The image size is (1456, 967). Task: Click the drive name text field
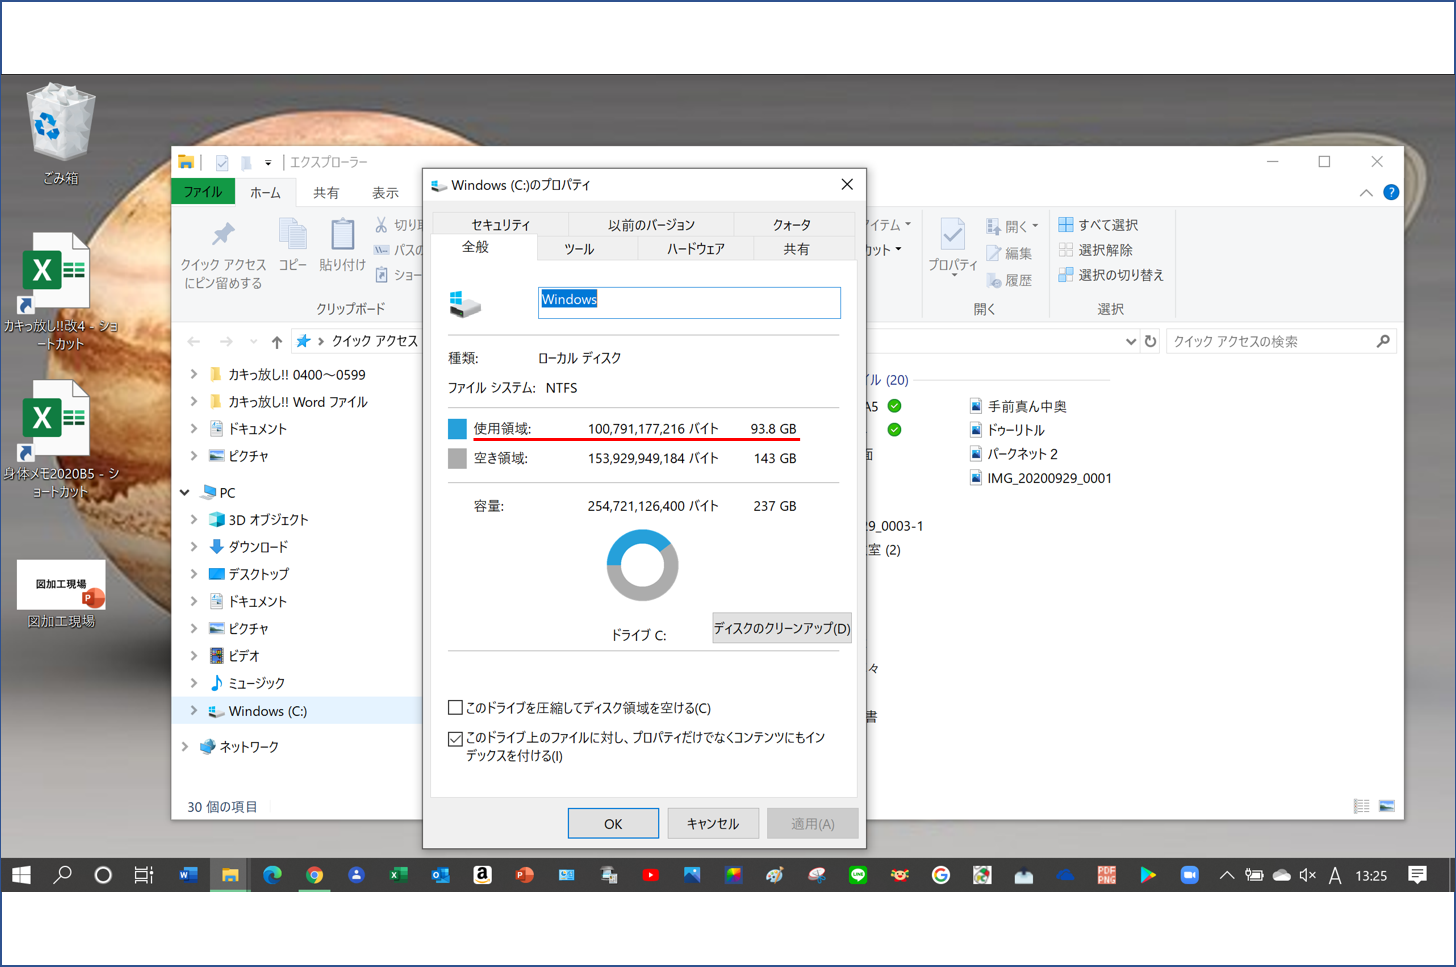click(689, 303)
